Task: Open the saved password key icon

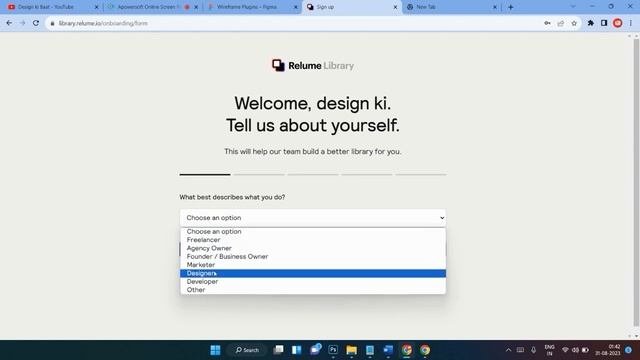Action: coord(547,23)
